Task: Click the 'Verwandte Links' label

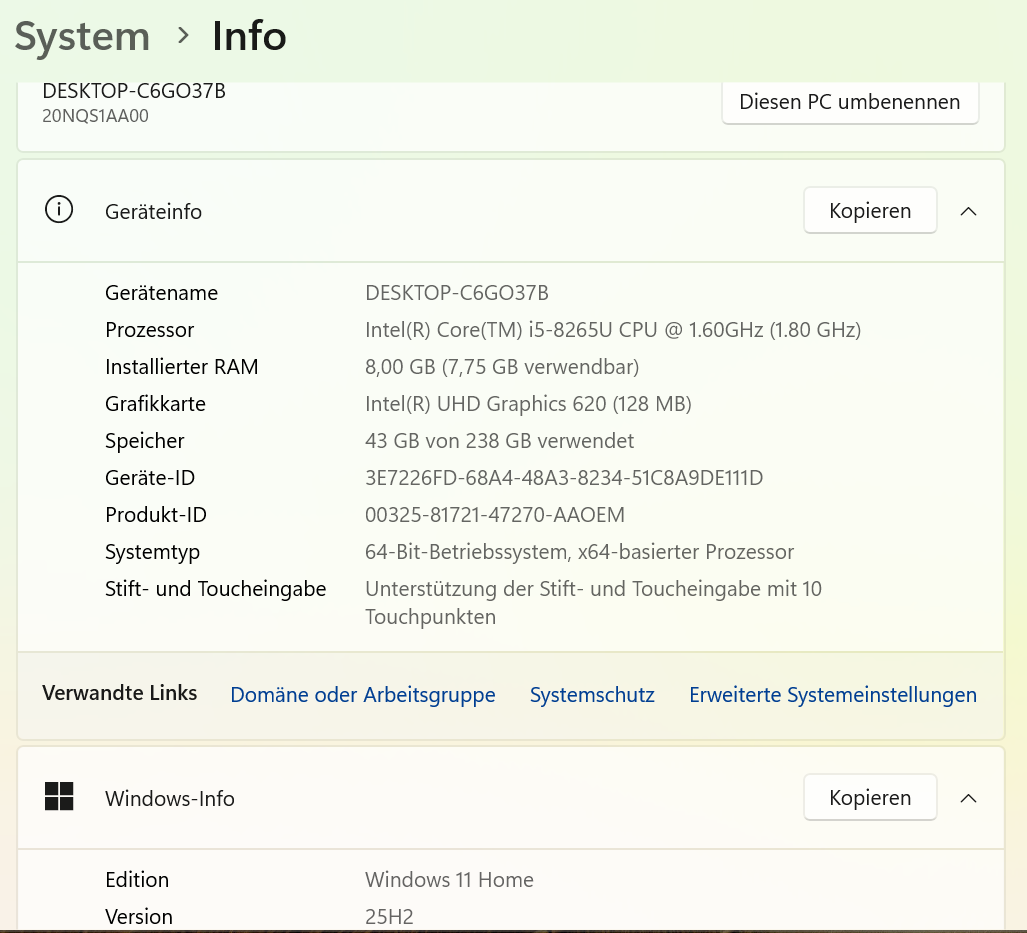Action: pyautogui.click(x=119, y=693)
